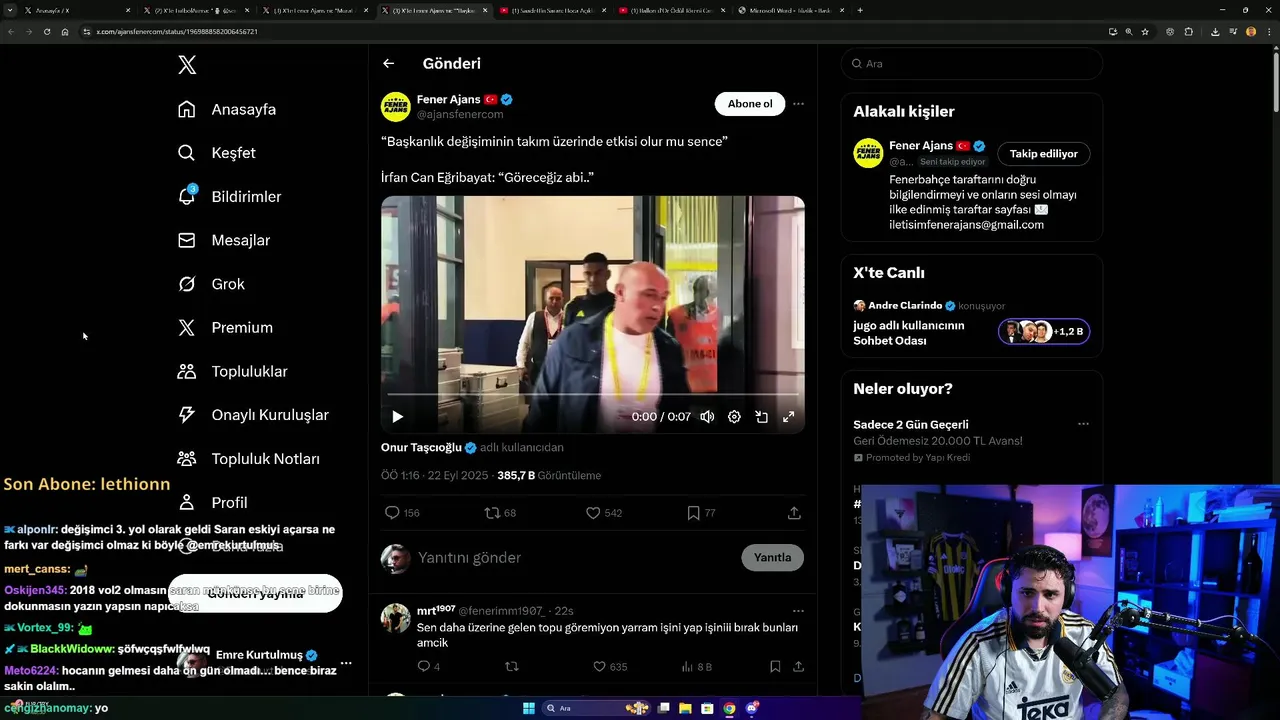This screenshot has height=720, width=1280.
Task: Switch to the first YouTube browser tab
Action: point(552,10)
